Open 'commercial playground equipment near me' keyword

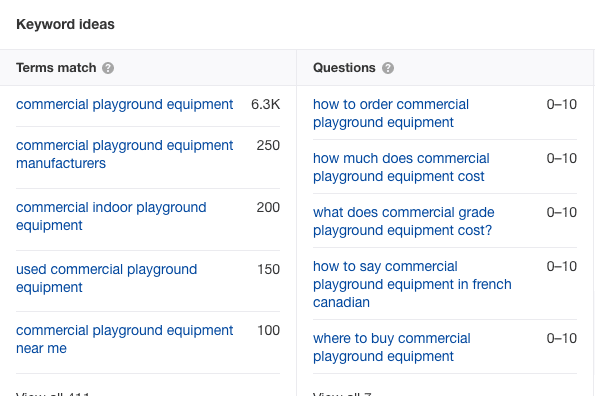pyautogui.click(x=124, y=339)
